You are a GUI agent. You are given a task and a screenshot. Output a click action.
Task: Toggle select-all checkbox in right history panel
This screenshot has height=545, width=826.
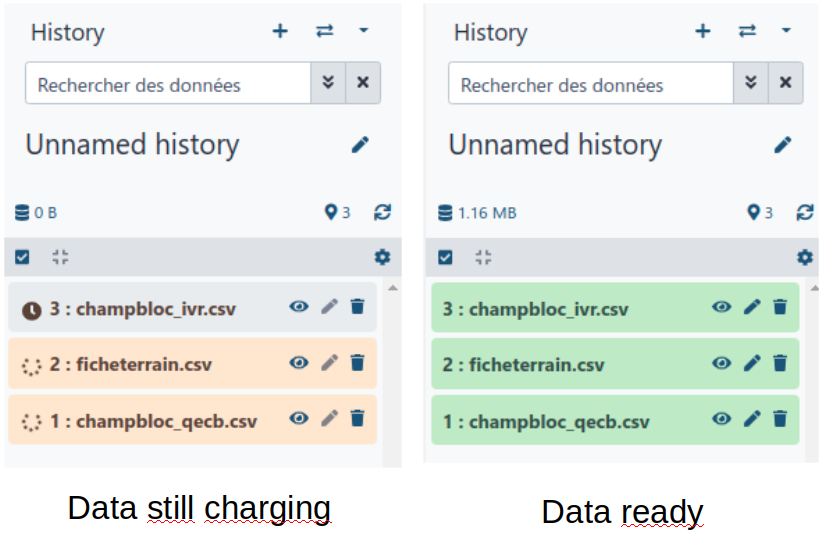click(445, 257)
